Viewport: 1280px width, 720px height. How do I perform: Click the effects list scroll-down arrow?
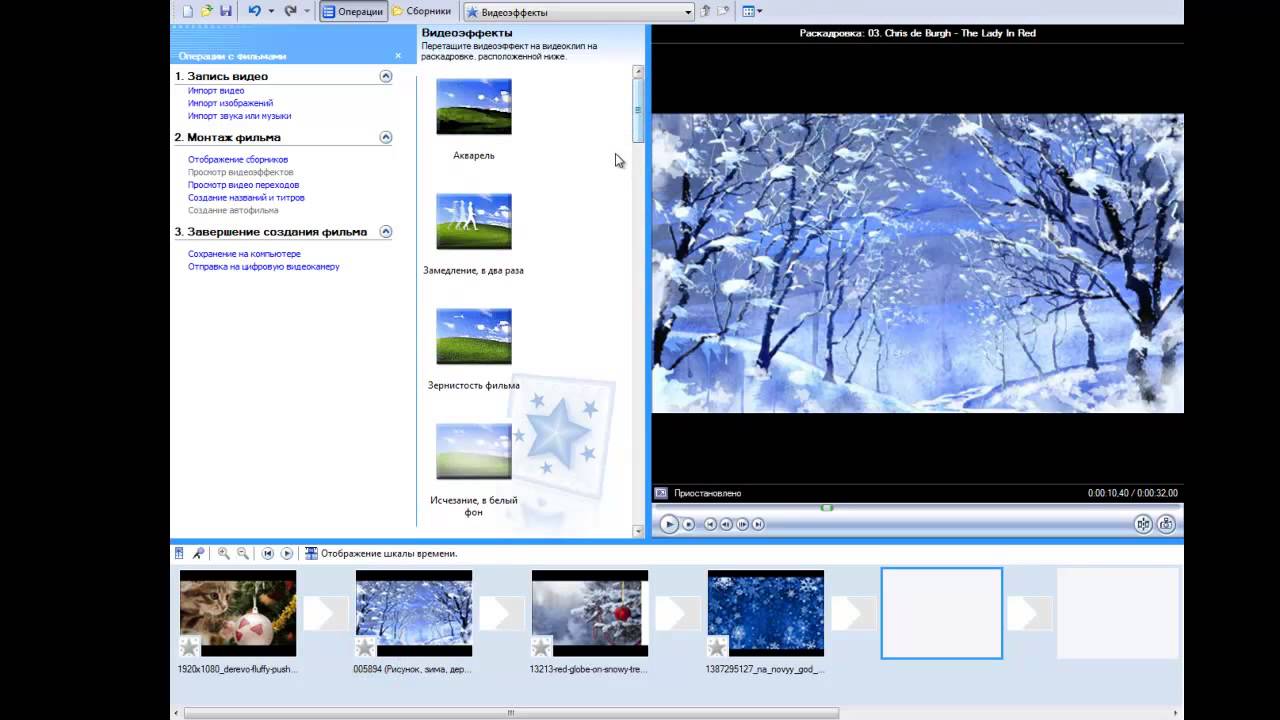click(638, 532)
